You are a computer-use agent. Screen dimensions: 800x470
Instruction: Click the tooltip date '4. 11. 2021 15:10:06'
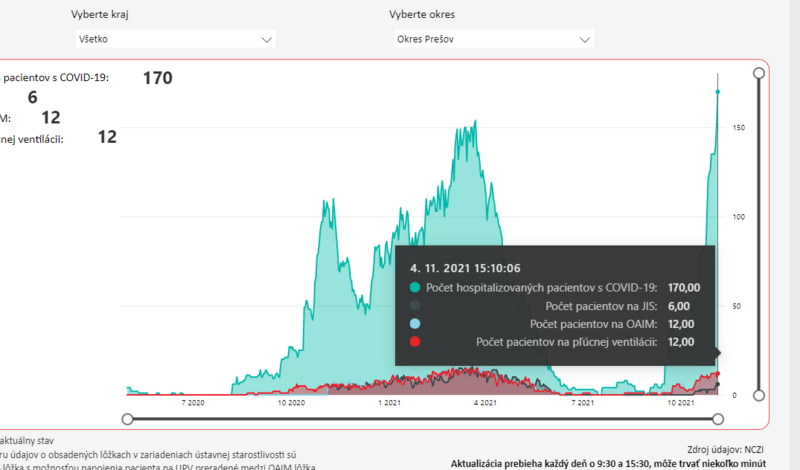465,268
